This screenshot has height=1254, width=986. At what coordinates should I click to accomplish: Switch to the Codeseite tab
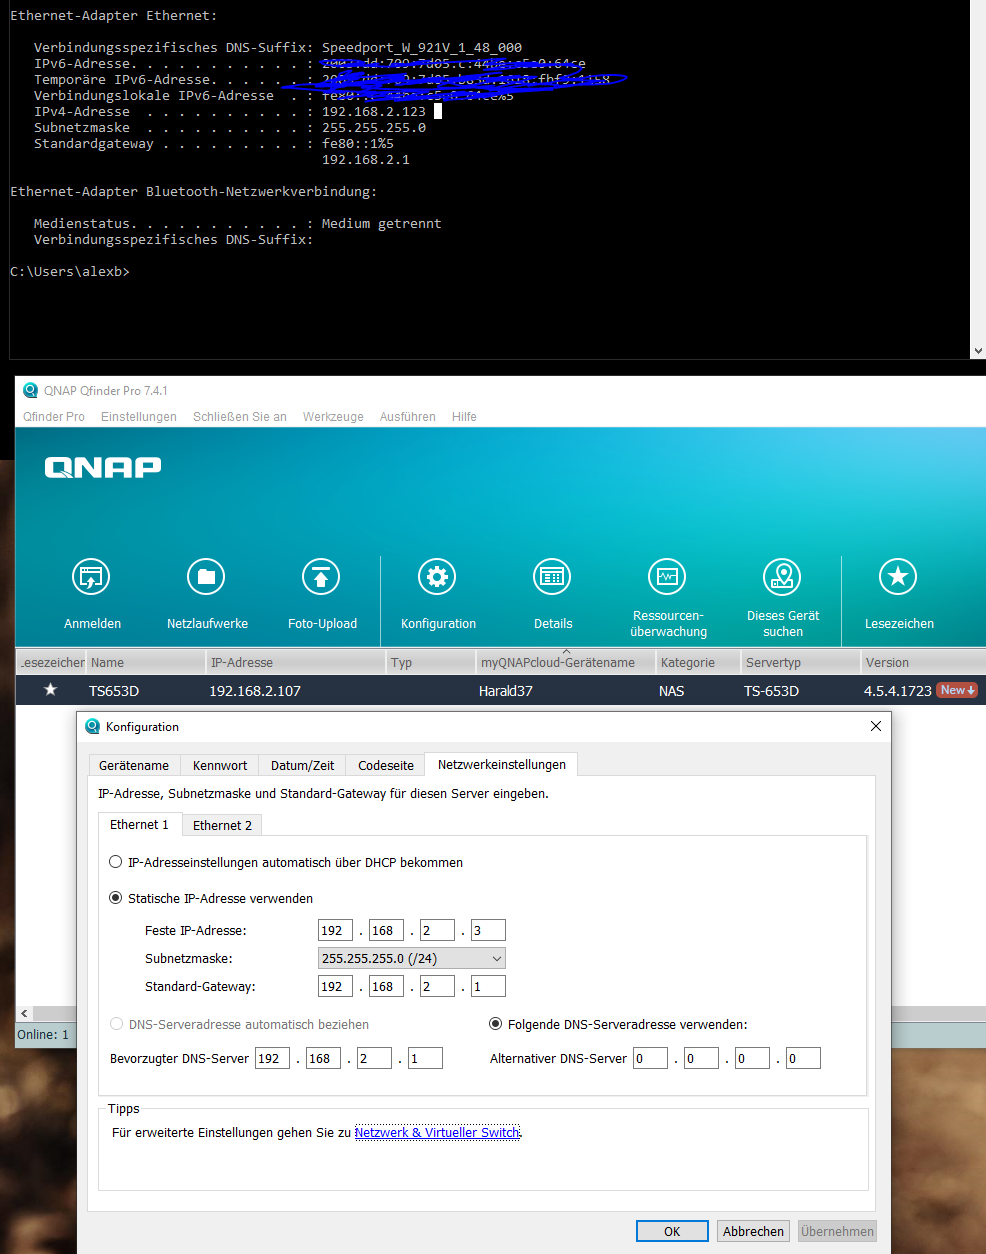coord(386,765)
